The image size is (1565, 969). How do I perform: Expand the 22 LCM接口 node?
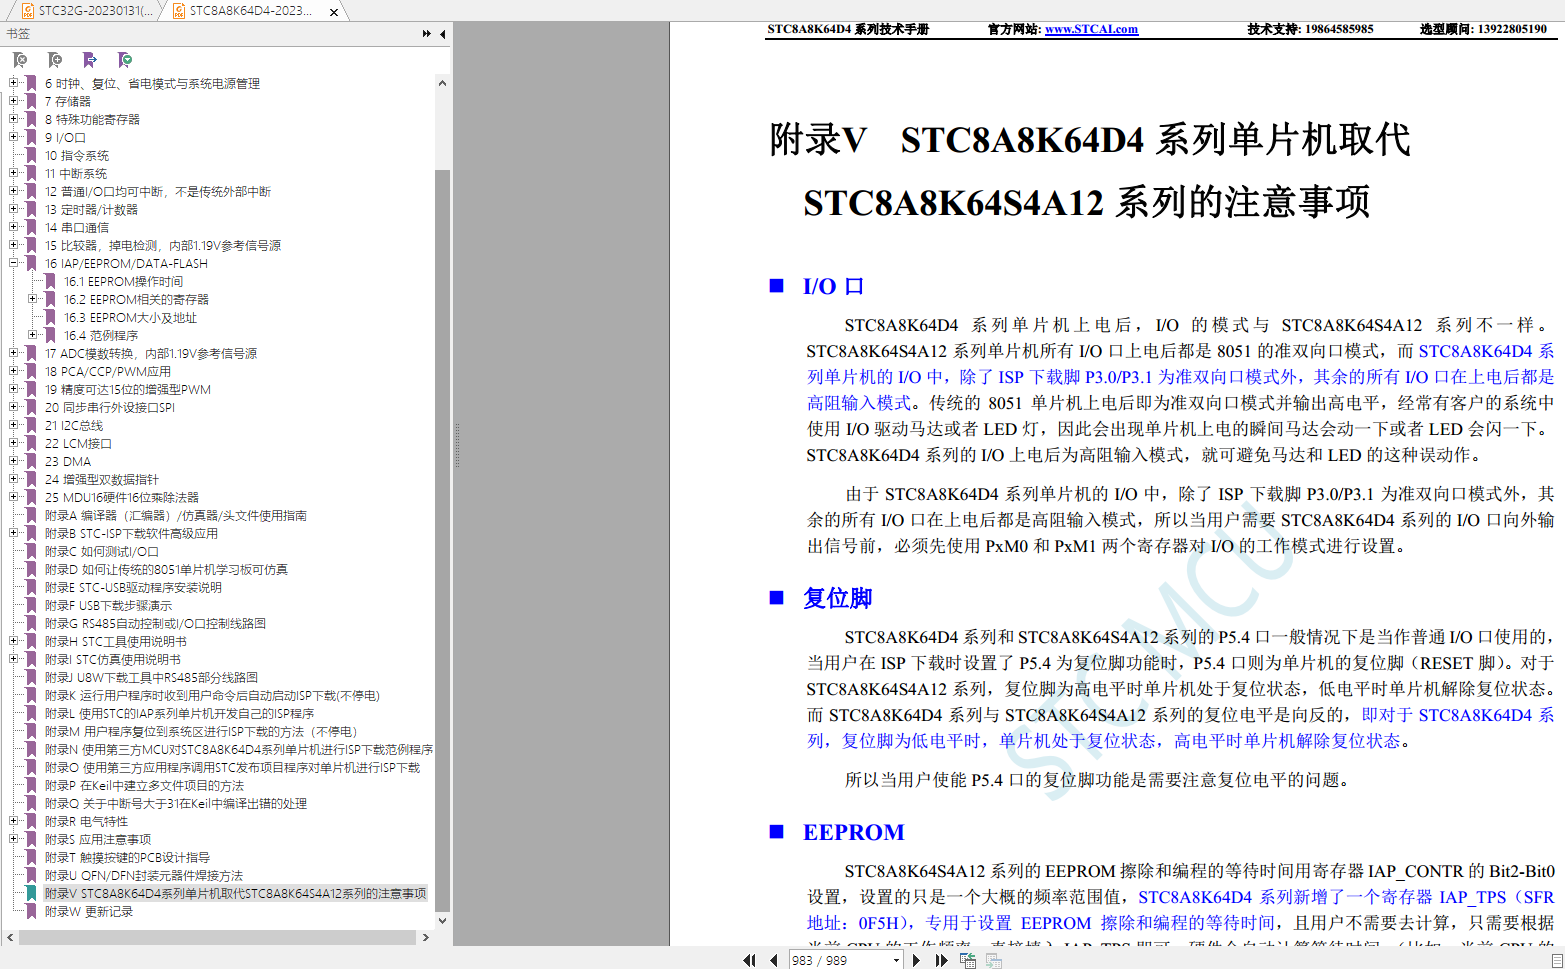click(x=14, y=443)
